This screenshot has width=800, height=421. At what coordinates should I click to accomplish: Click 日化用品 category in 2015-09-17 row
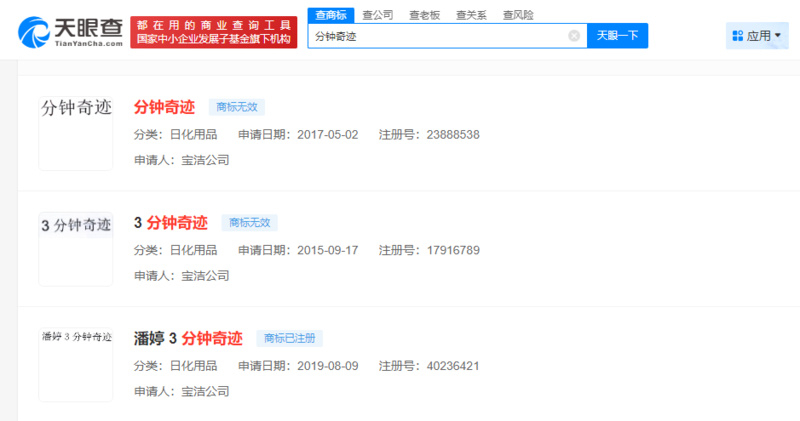pyautogui.click(x=193, y=251)
